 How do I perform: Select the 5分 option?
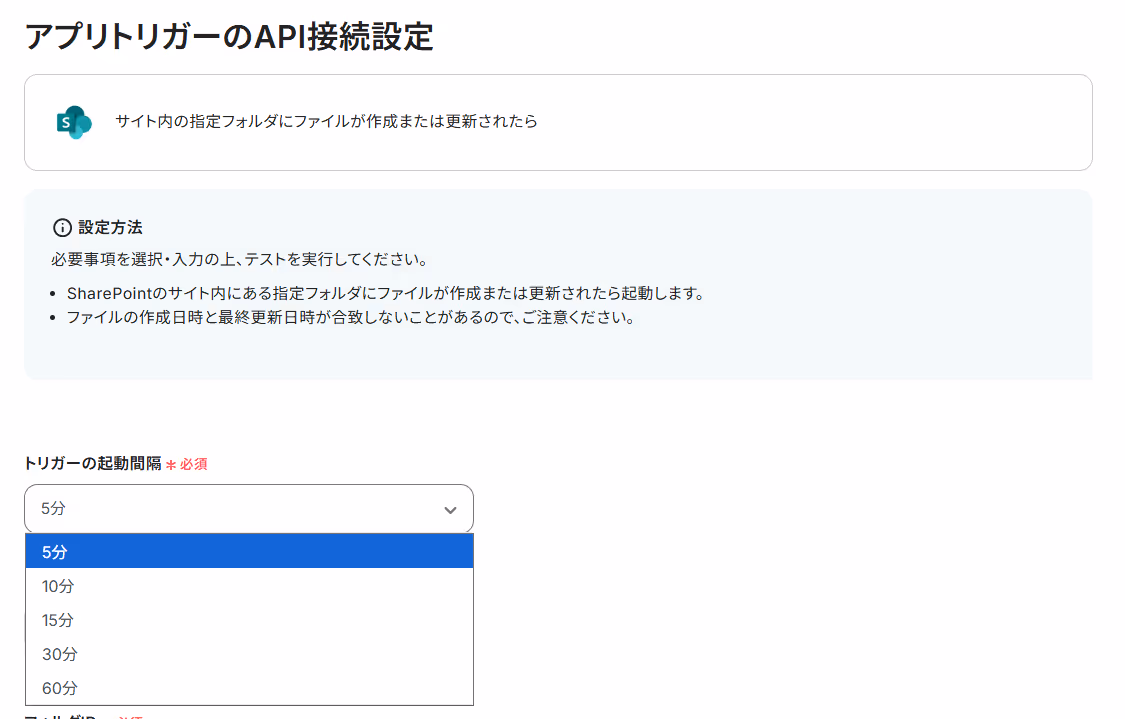click(x=250, y=551)
